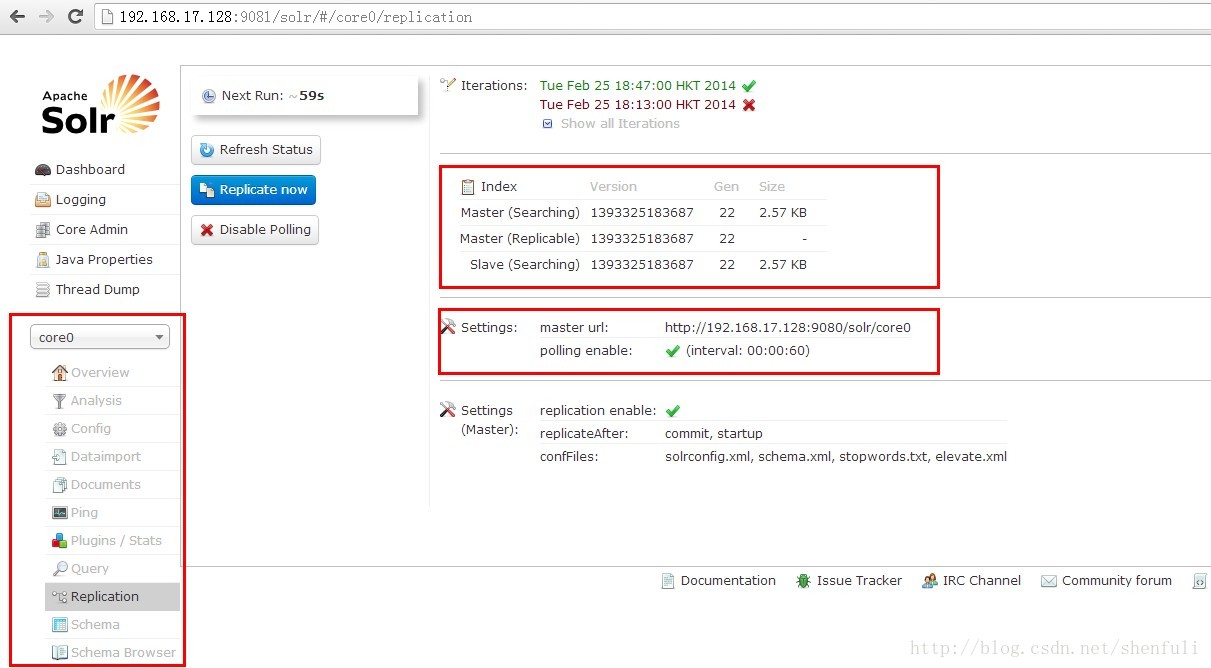
Task: Click the browser back arrow
Action: click(x=17, y=16)
